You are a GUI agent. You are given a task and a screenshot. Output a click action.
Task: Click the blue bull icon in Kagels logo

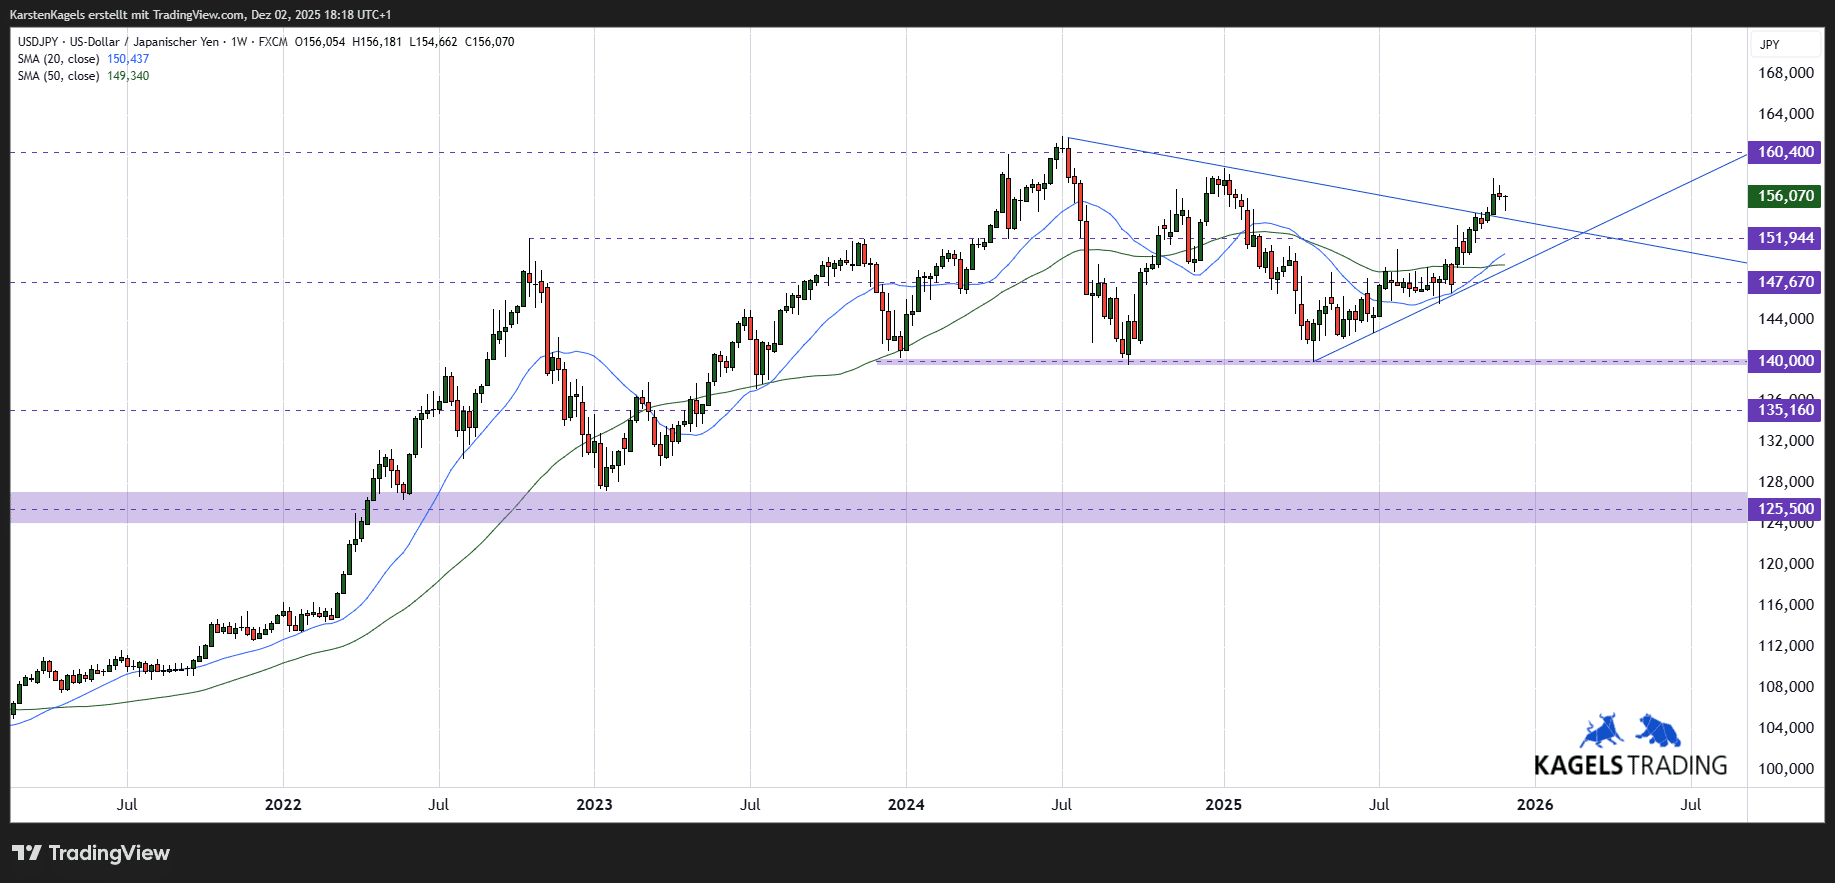coord(1601,732)
